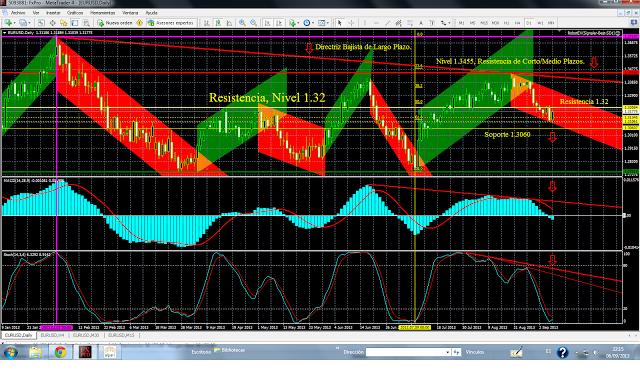Select the horizontal line drawing tool
Screen dimensions: 640x384
coord(376,23)
